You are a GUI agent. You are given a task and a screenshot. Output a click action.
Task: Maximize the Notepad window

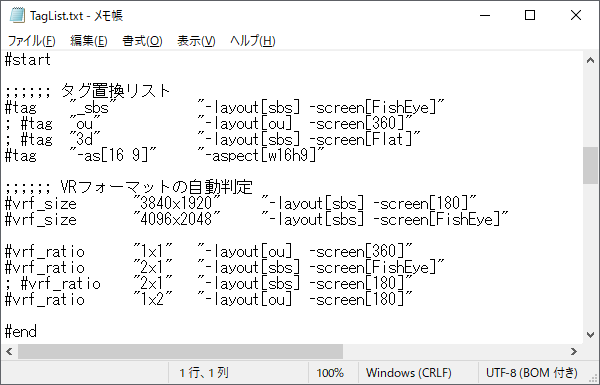click(530, 15)
